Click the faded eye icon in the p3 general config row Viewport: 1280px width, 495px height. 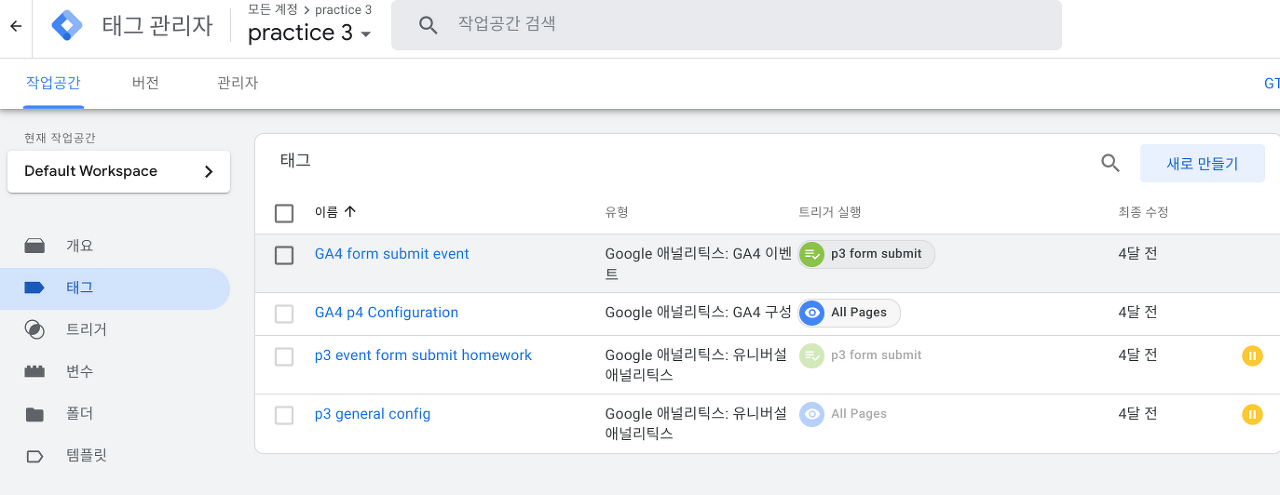coord(812,414)
